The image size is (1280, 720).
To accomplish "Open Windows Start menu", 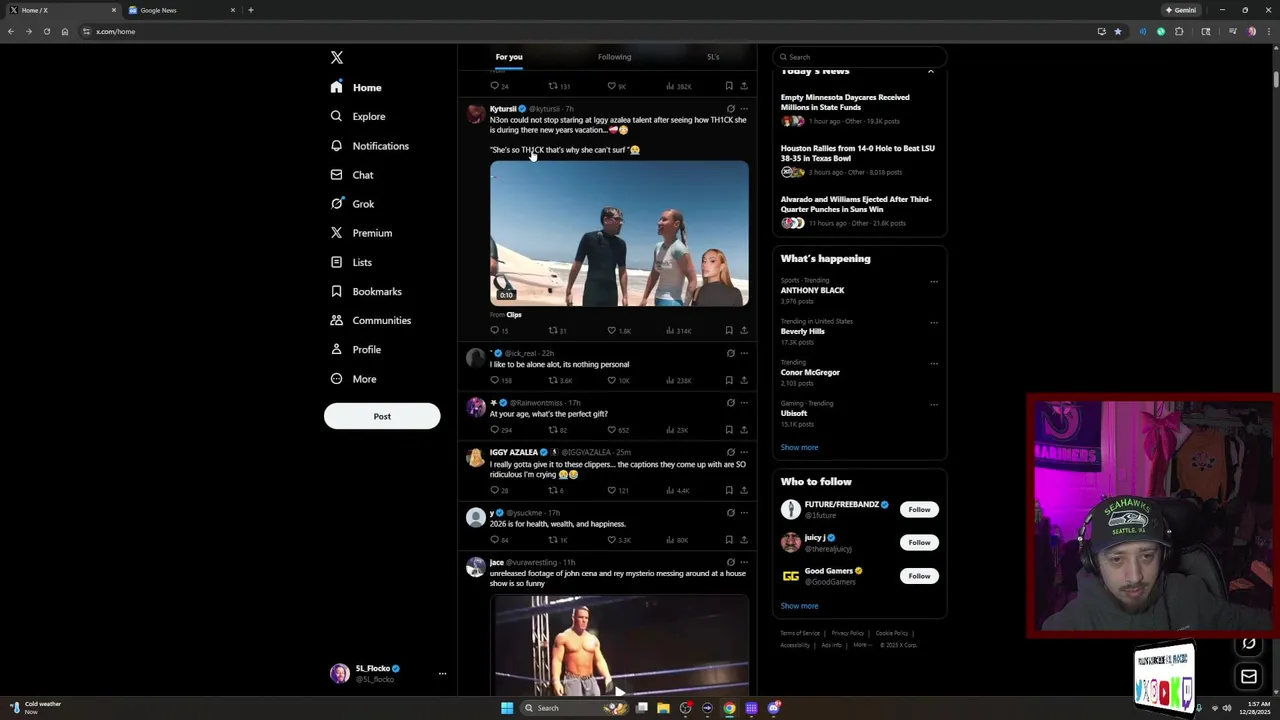I will [507, 708].
